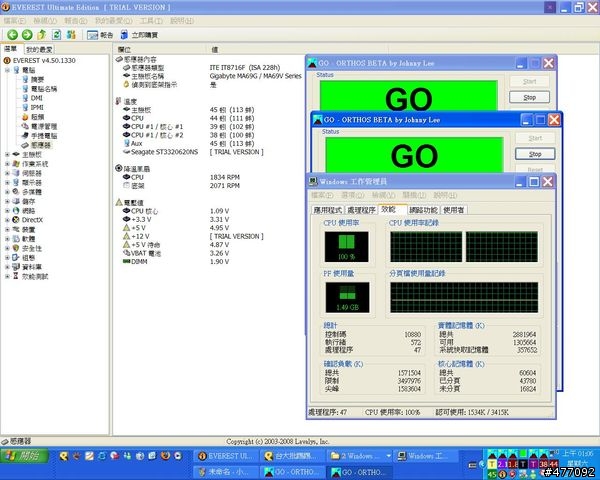The width and height of the screenshot is (600, 480).
Task: Open report wizard icon beside Refresh
Action: pyautogui.click(x=71, y=35)
